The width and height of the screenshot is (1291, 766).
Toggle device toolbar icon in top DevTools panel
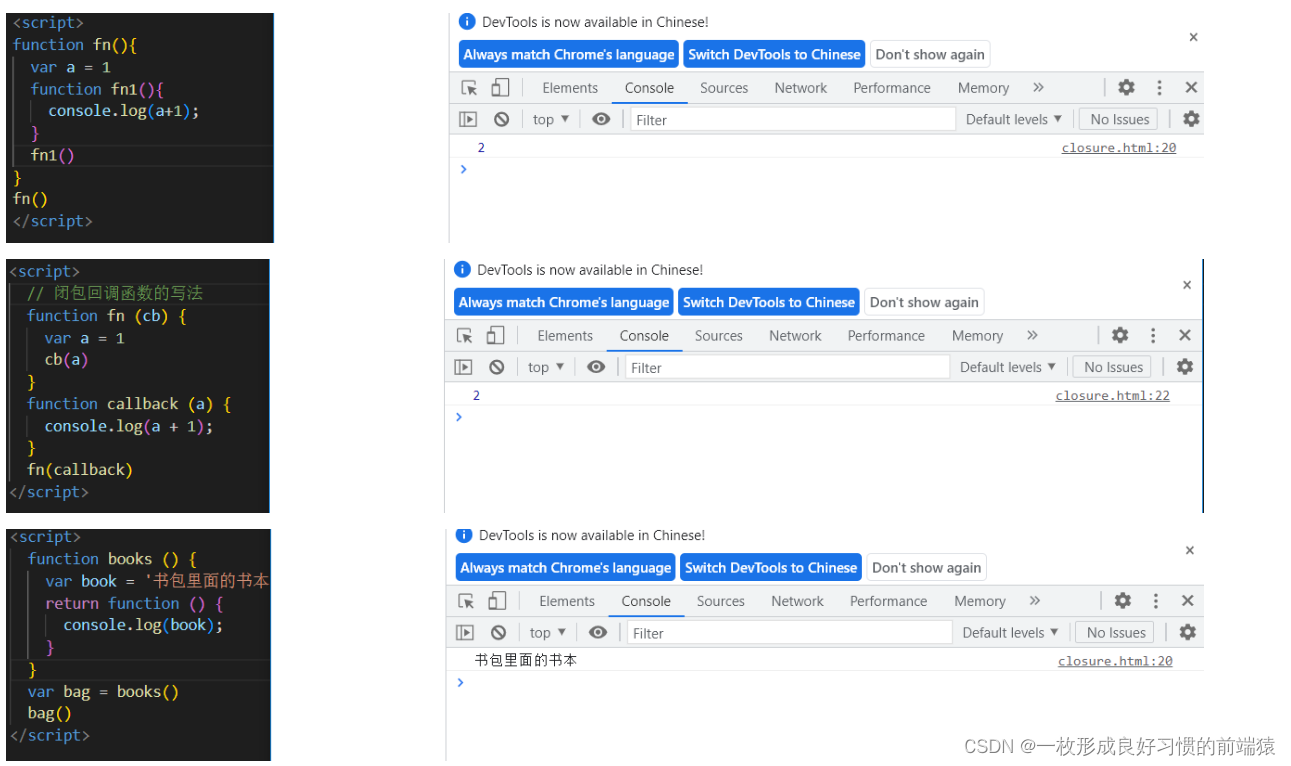500,88
